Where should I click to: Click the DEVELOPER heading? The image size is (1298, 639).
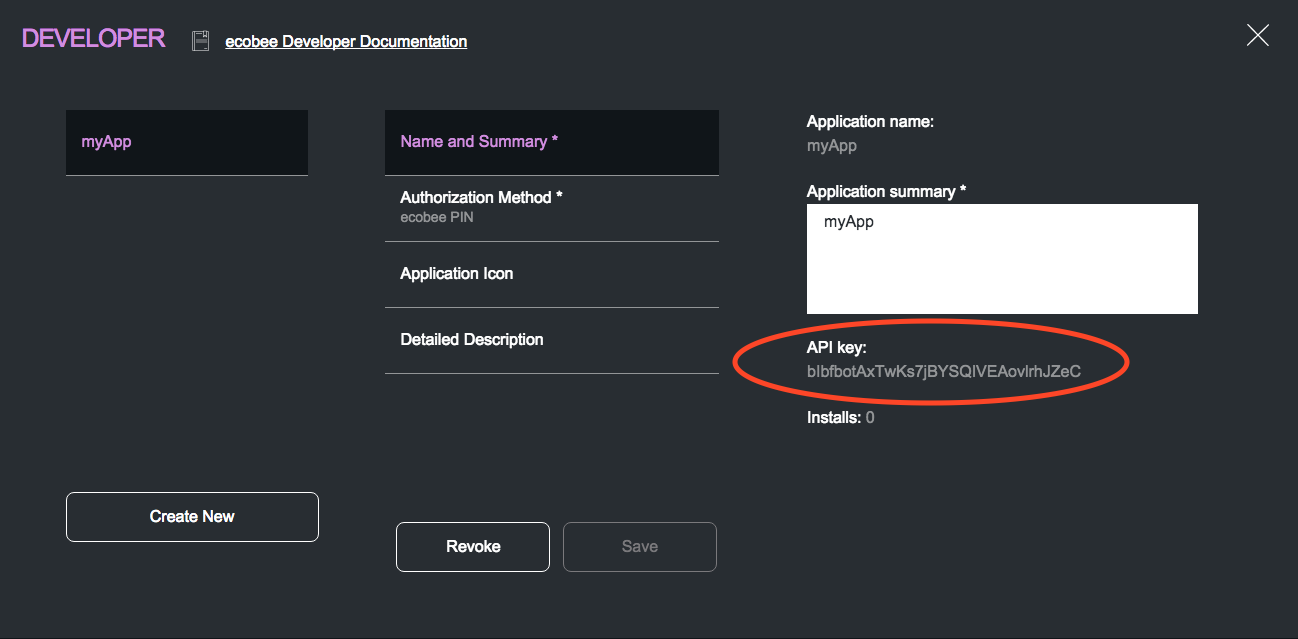94,39
